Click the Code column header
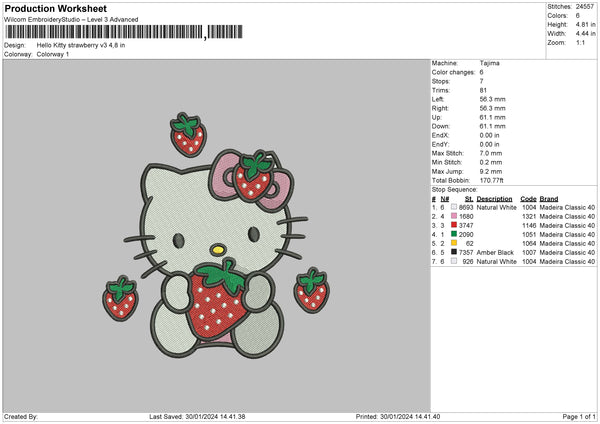This screenshot has width=600, height=424. coord(528,199)
